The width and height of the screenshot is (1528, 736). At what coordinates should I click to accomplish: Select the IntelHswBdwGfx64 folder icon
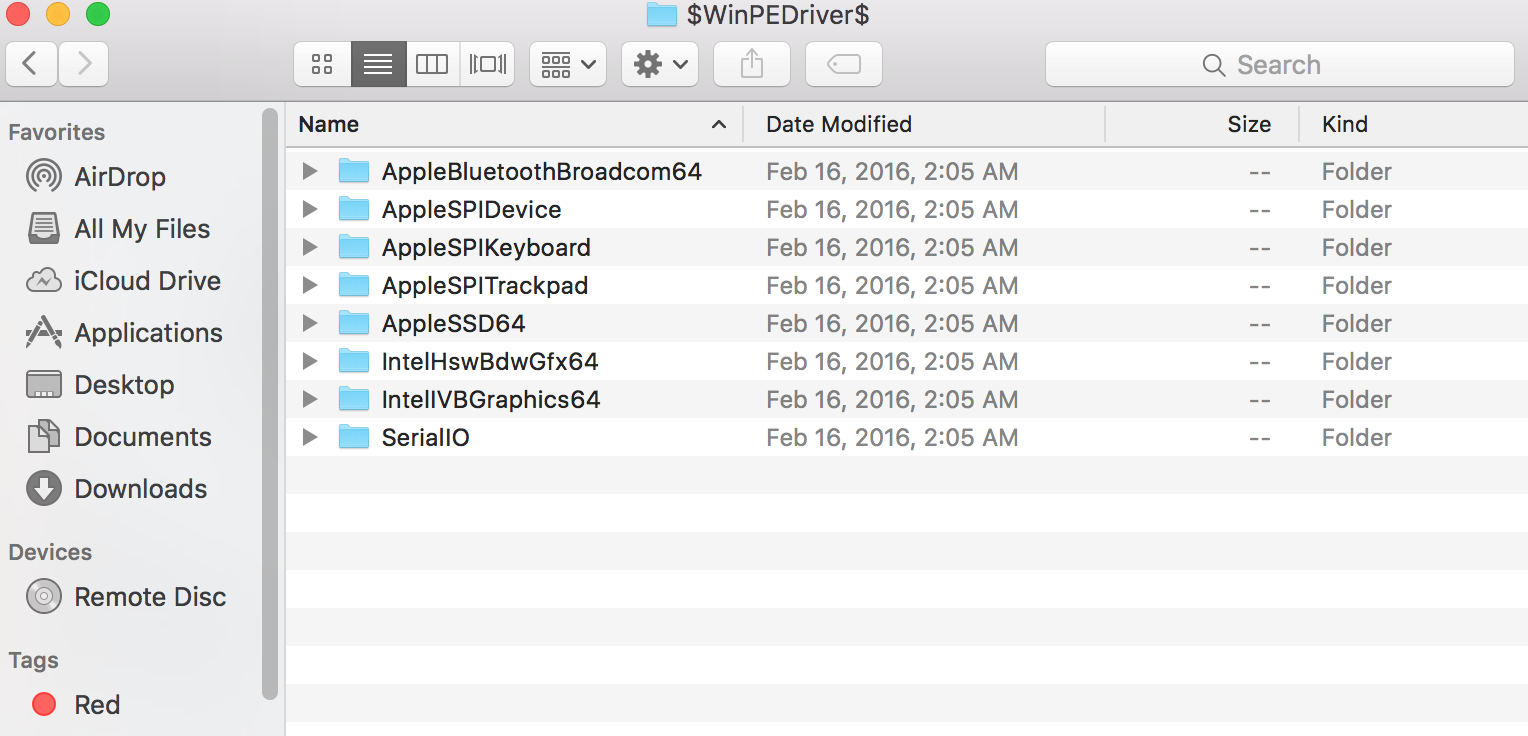pyautogui.click(x=354, y=361)
